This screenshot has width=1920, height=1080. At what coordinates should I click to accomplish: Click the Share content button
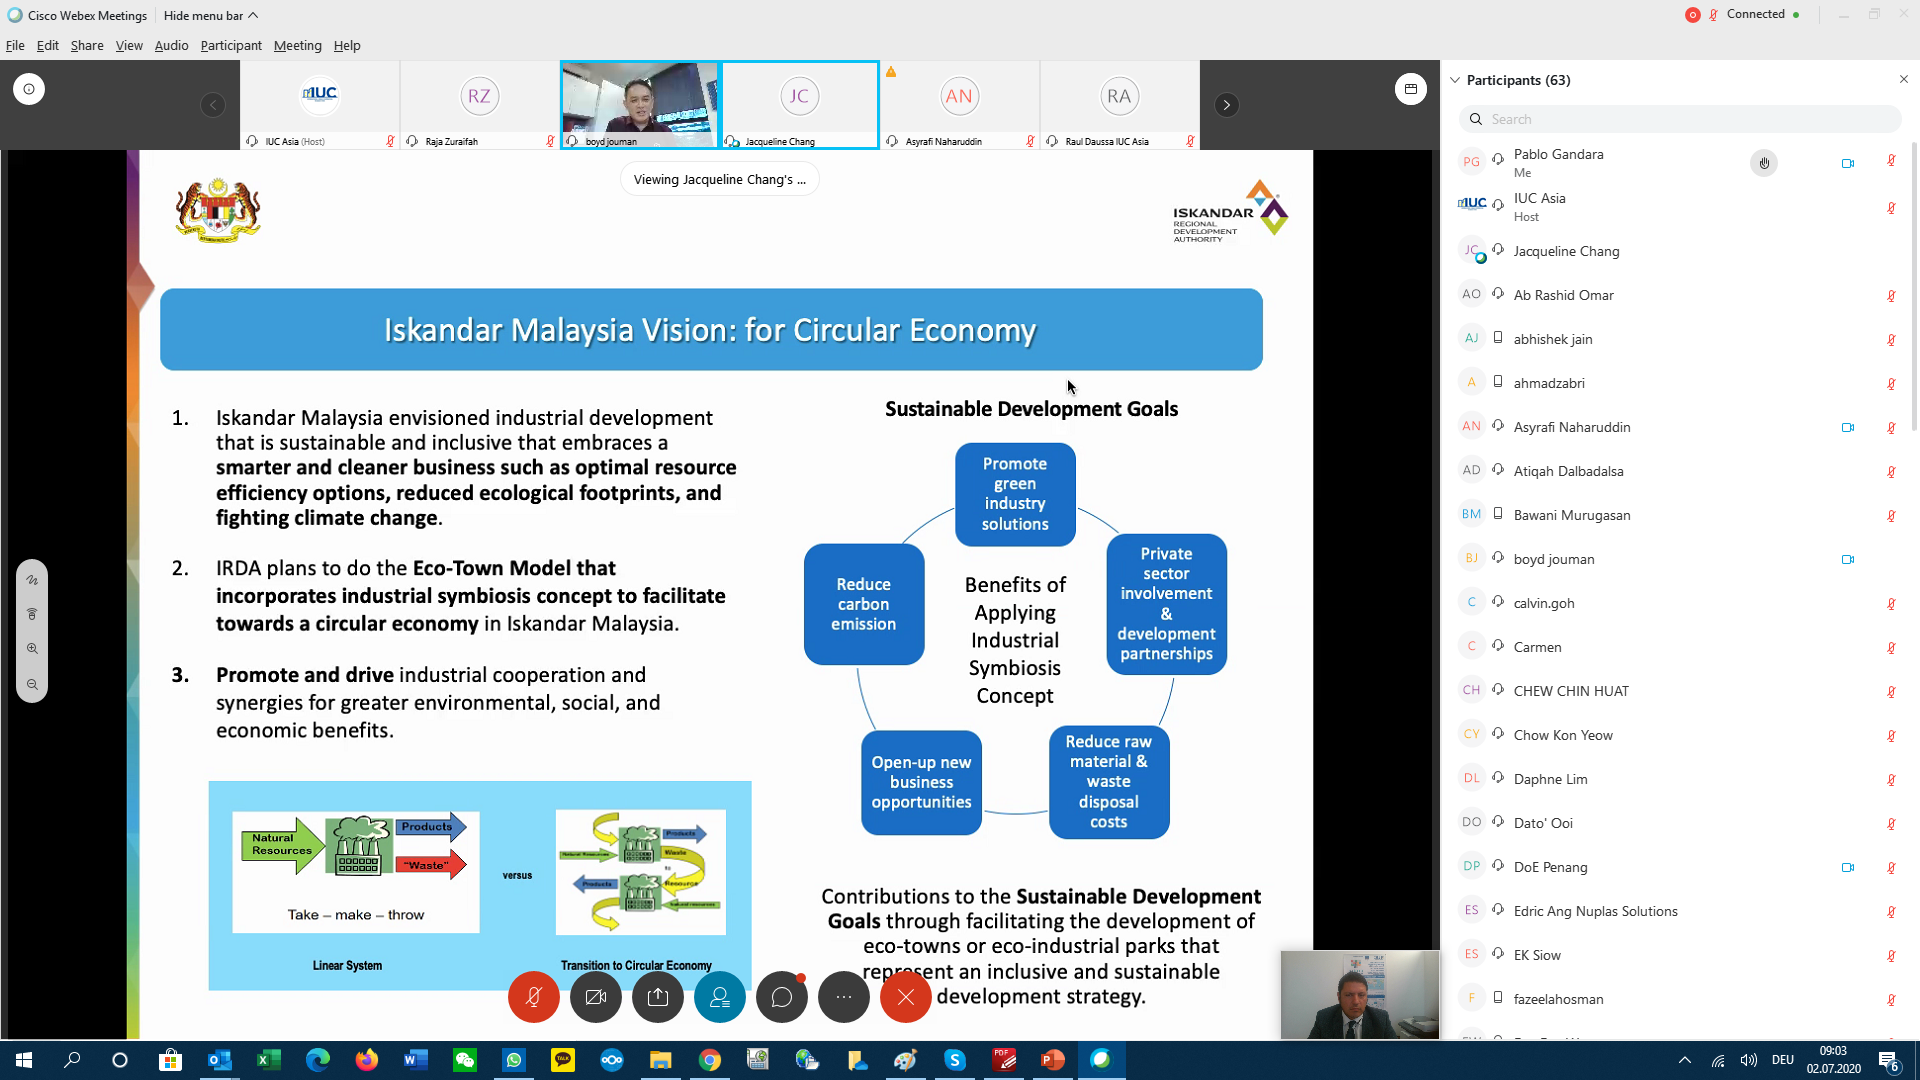click(658, 997)
